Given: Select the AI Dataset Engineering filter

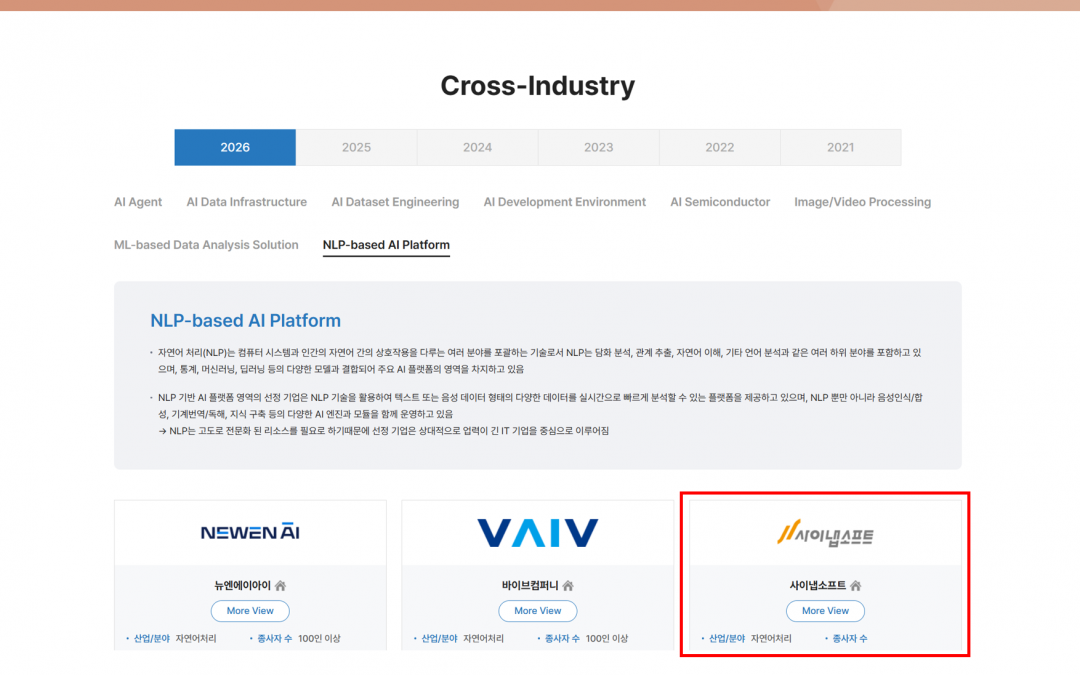Looking at the screenshot, I should tap(395, 202).
